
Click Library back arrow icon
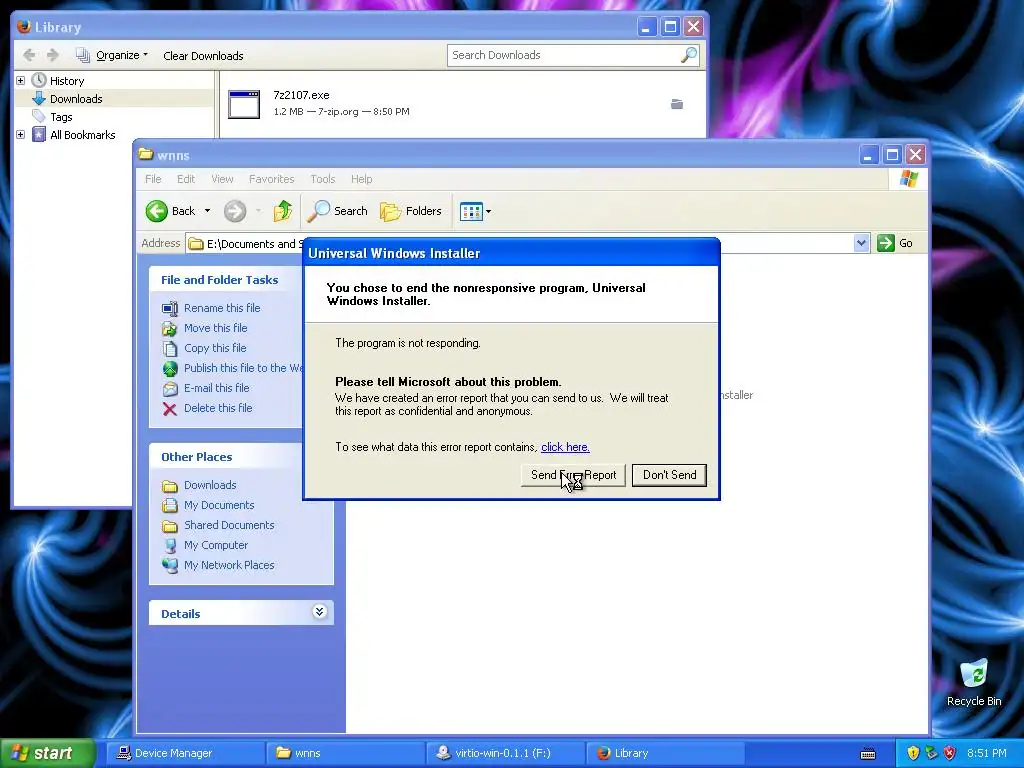[29, 55]
